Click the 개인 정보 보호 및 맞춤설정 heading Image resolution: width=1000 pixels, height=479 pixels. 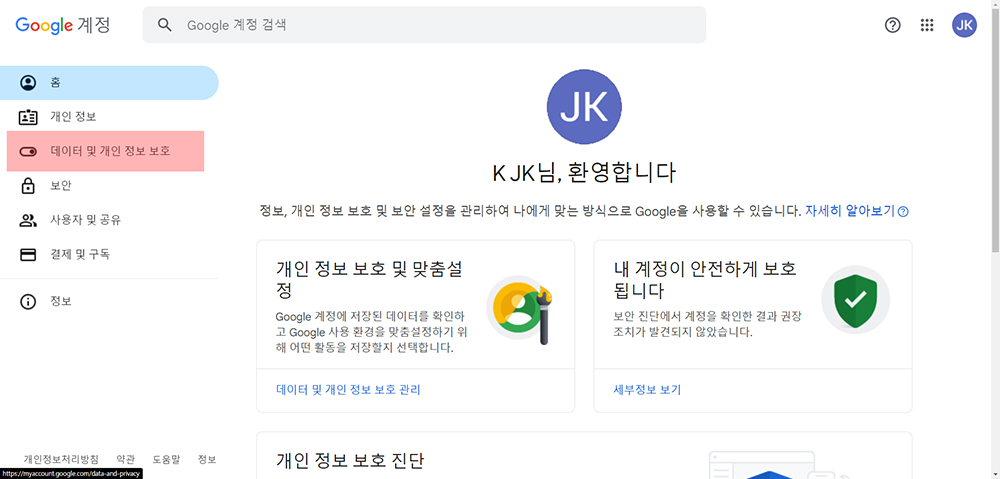371,279
